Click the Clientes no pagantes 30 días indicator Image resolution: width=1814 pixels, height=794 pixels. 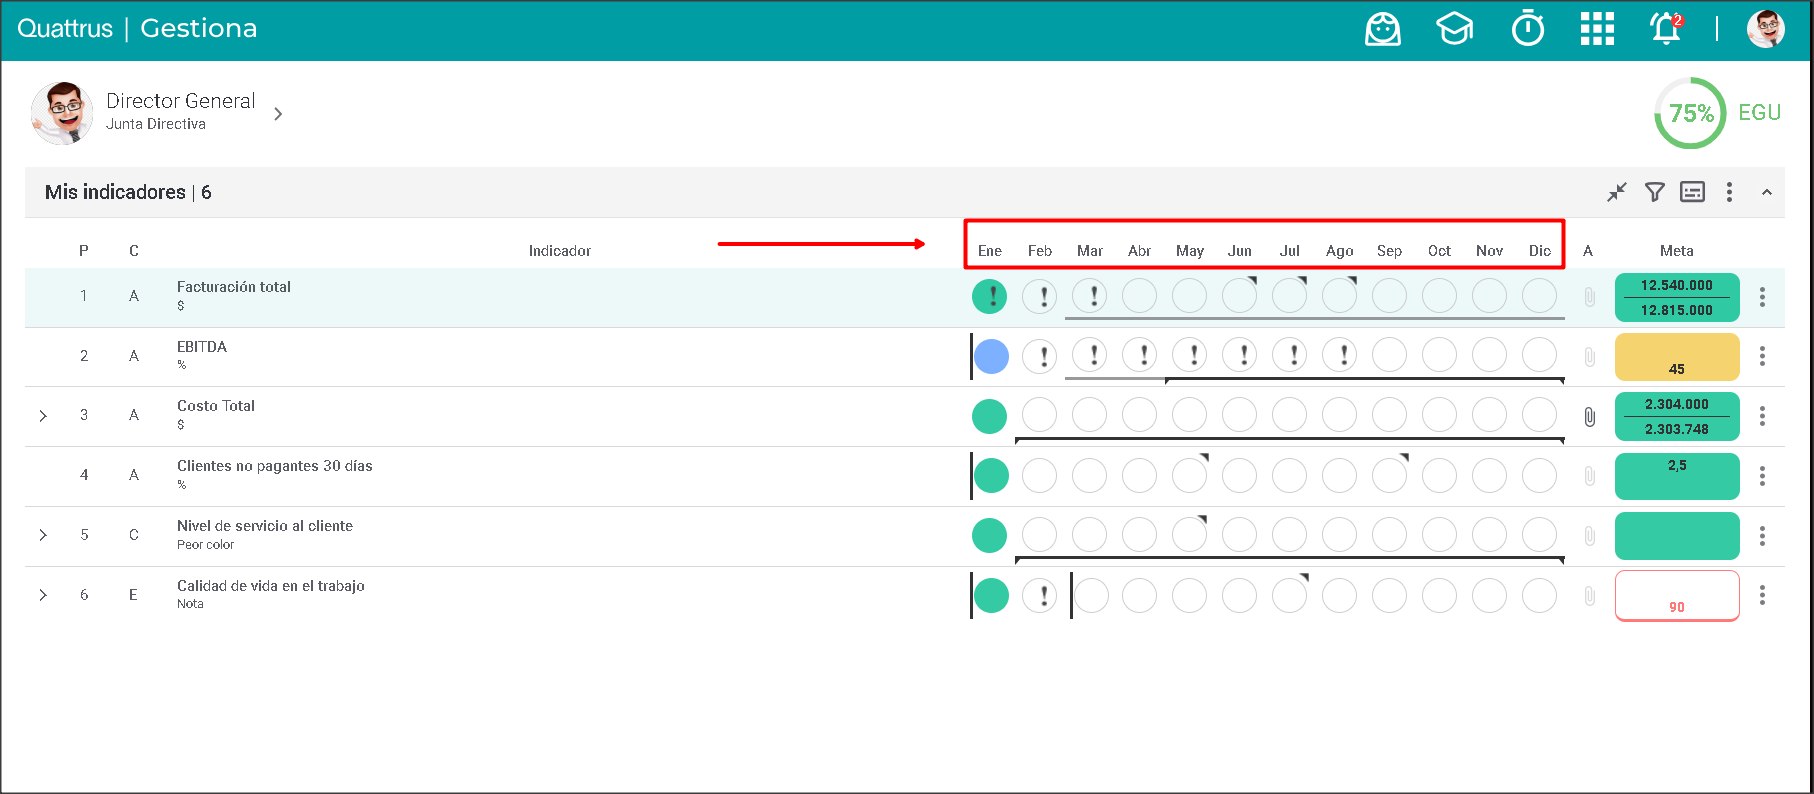tap(274, 466)
